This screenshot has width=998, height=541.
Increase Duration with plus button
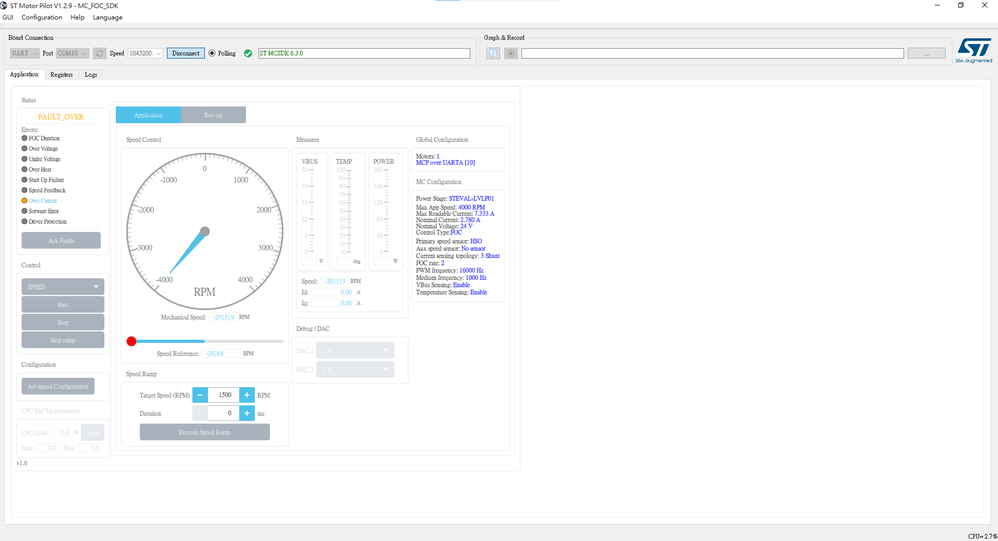tap(247, 414)
